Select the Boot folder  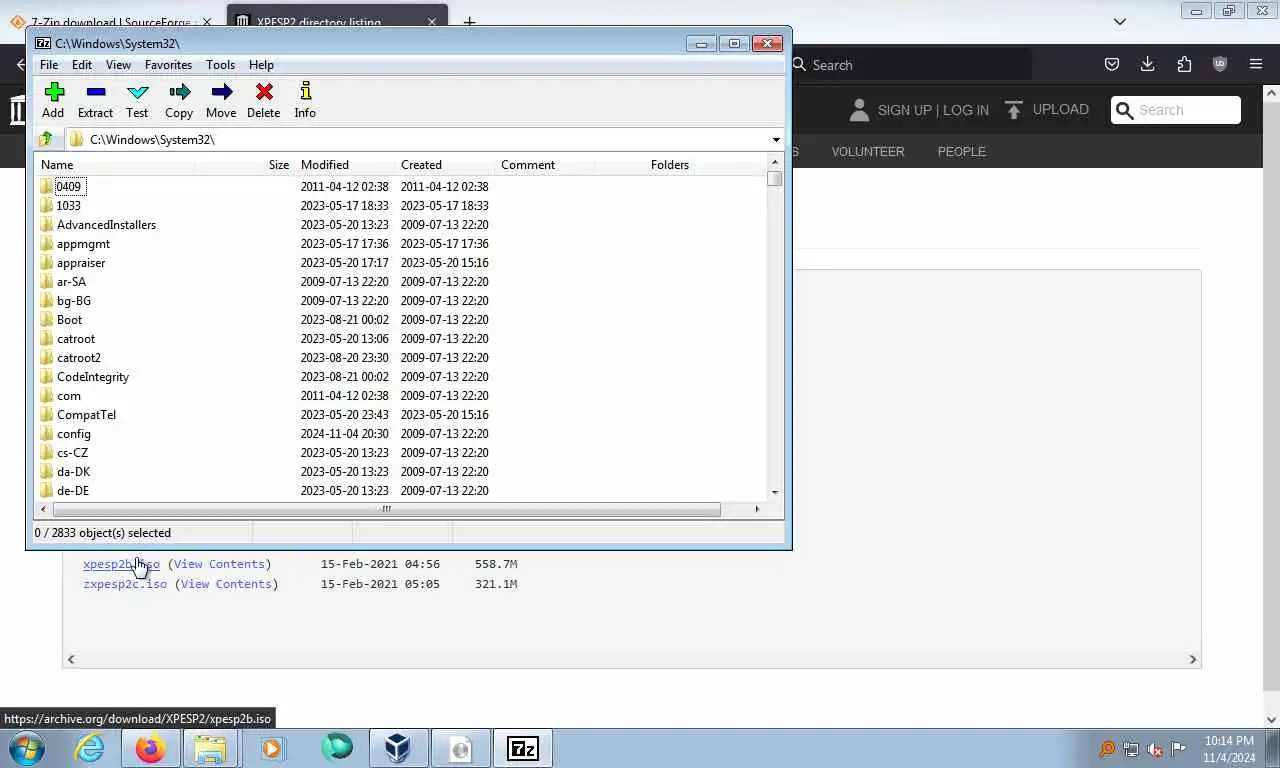click(69, 320)
